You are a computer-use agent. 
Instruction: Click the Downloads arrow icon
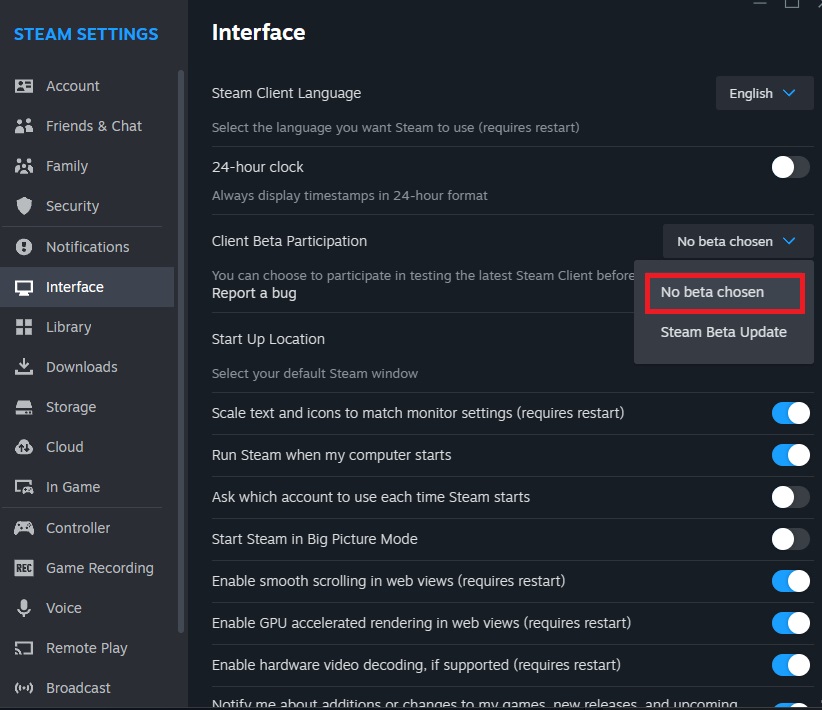pos(24,367)
